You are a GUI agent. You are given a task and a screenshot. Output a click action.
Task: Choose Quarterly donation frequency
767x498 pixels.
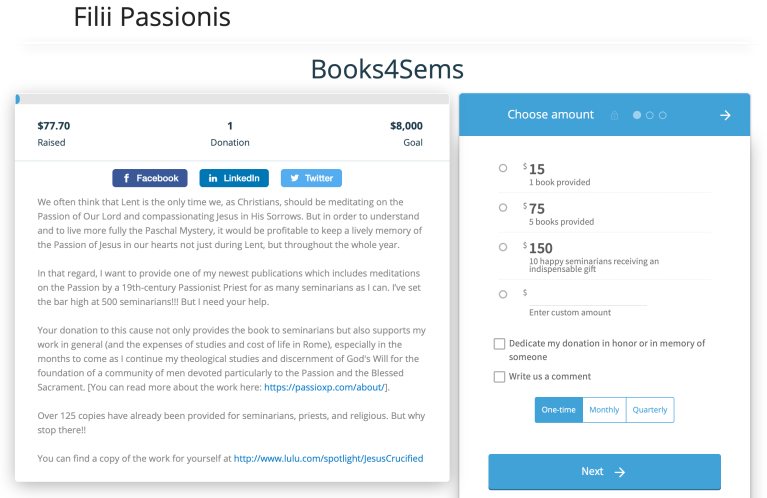tap(650, 410)
